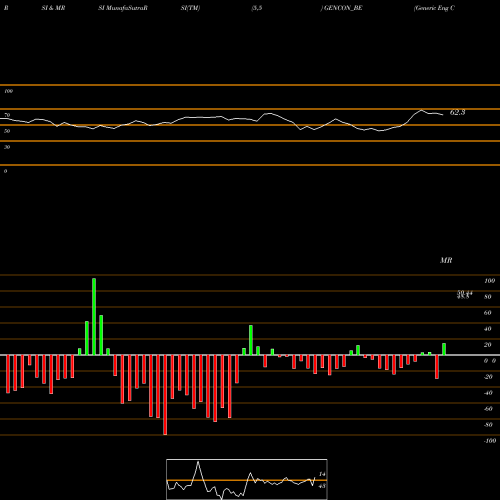The width and height of the screenshot is (500, 500).
Task: Click the tallest green MR histogram bar
Action: (x=94, y=317)
